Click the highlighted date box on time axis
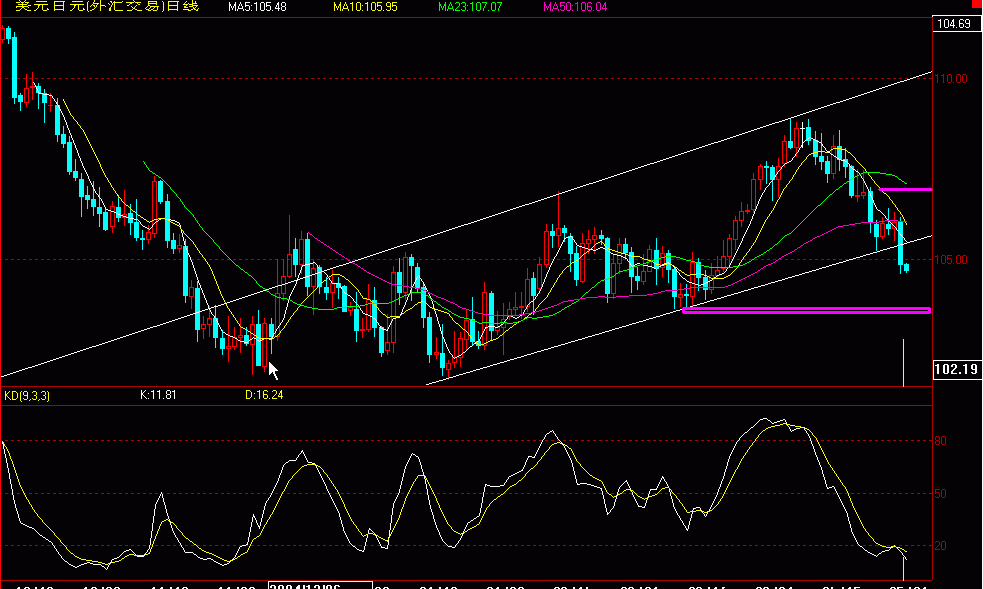Image resolution: width=984 pixels, height=589 pixels. [x=320, y=586]
